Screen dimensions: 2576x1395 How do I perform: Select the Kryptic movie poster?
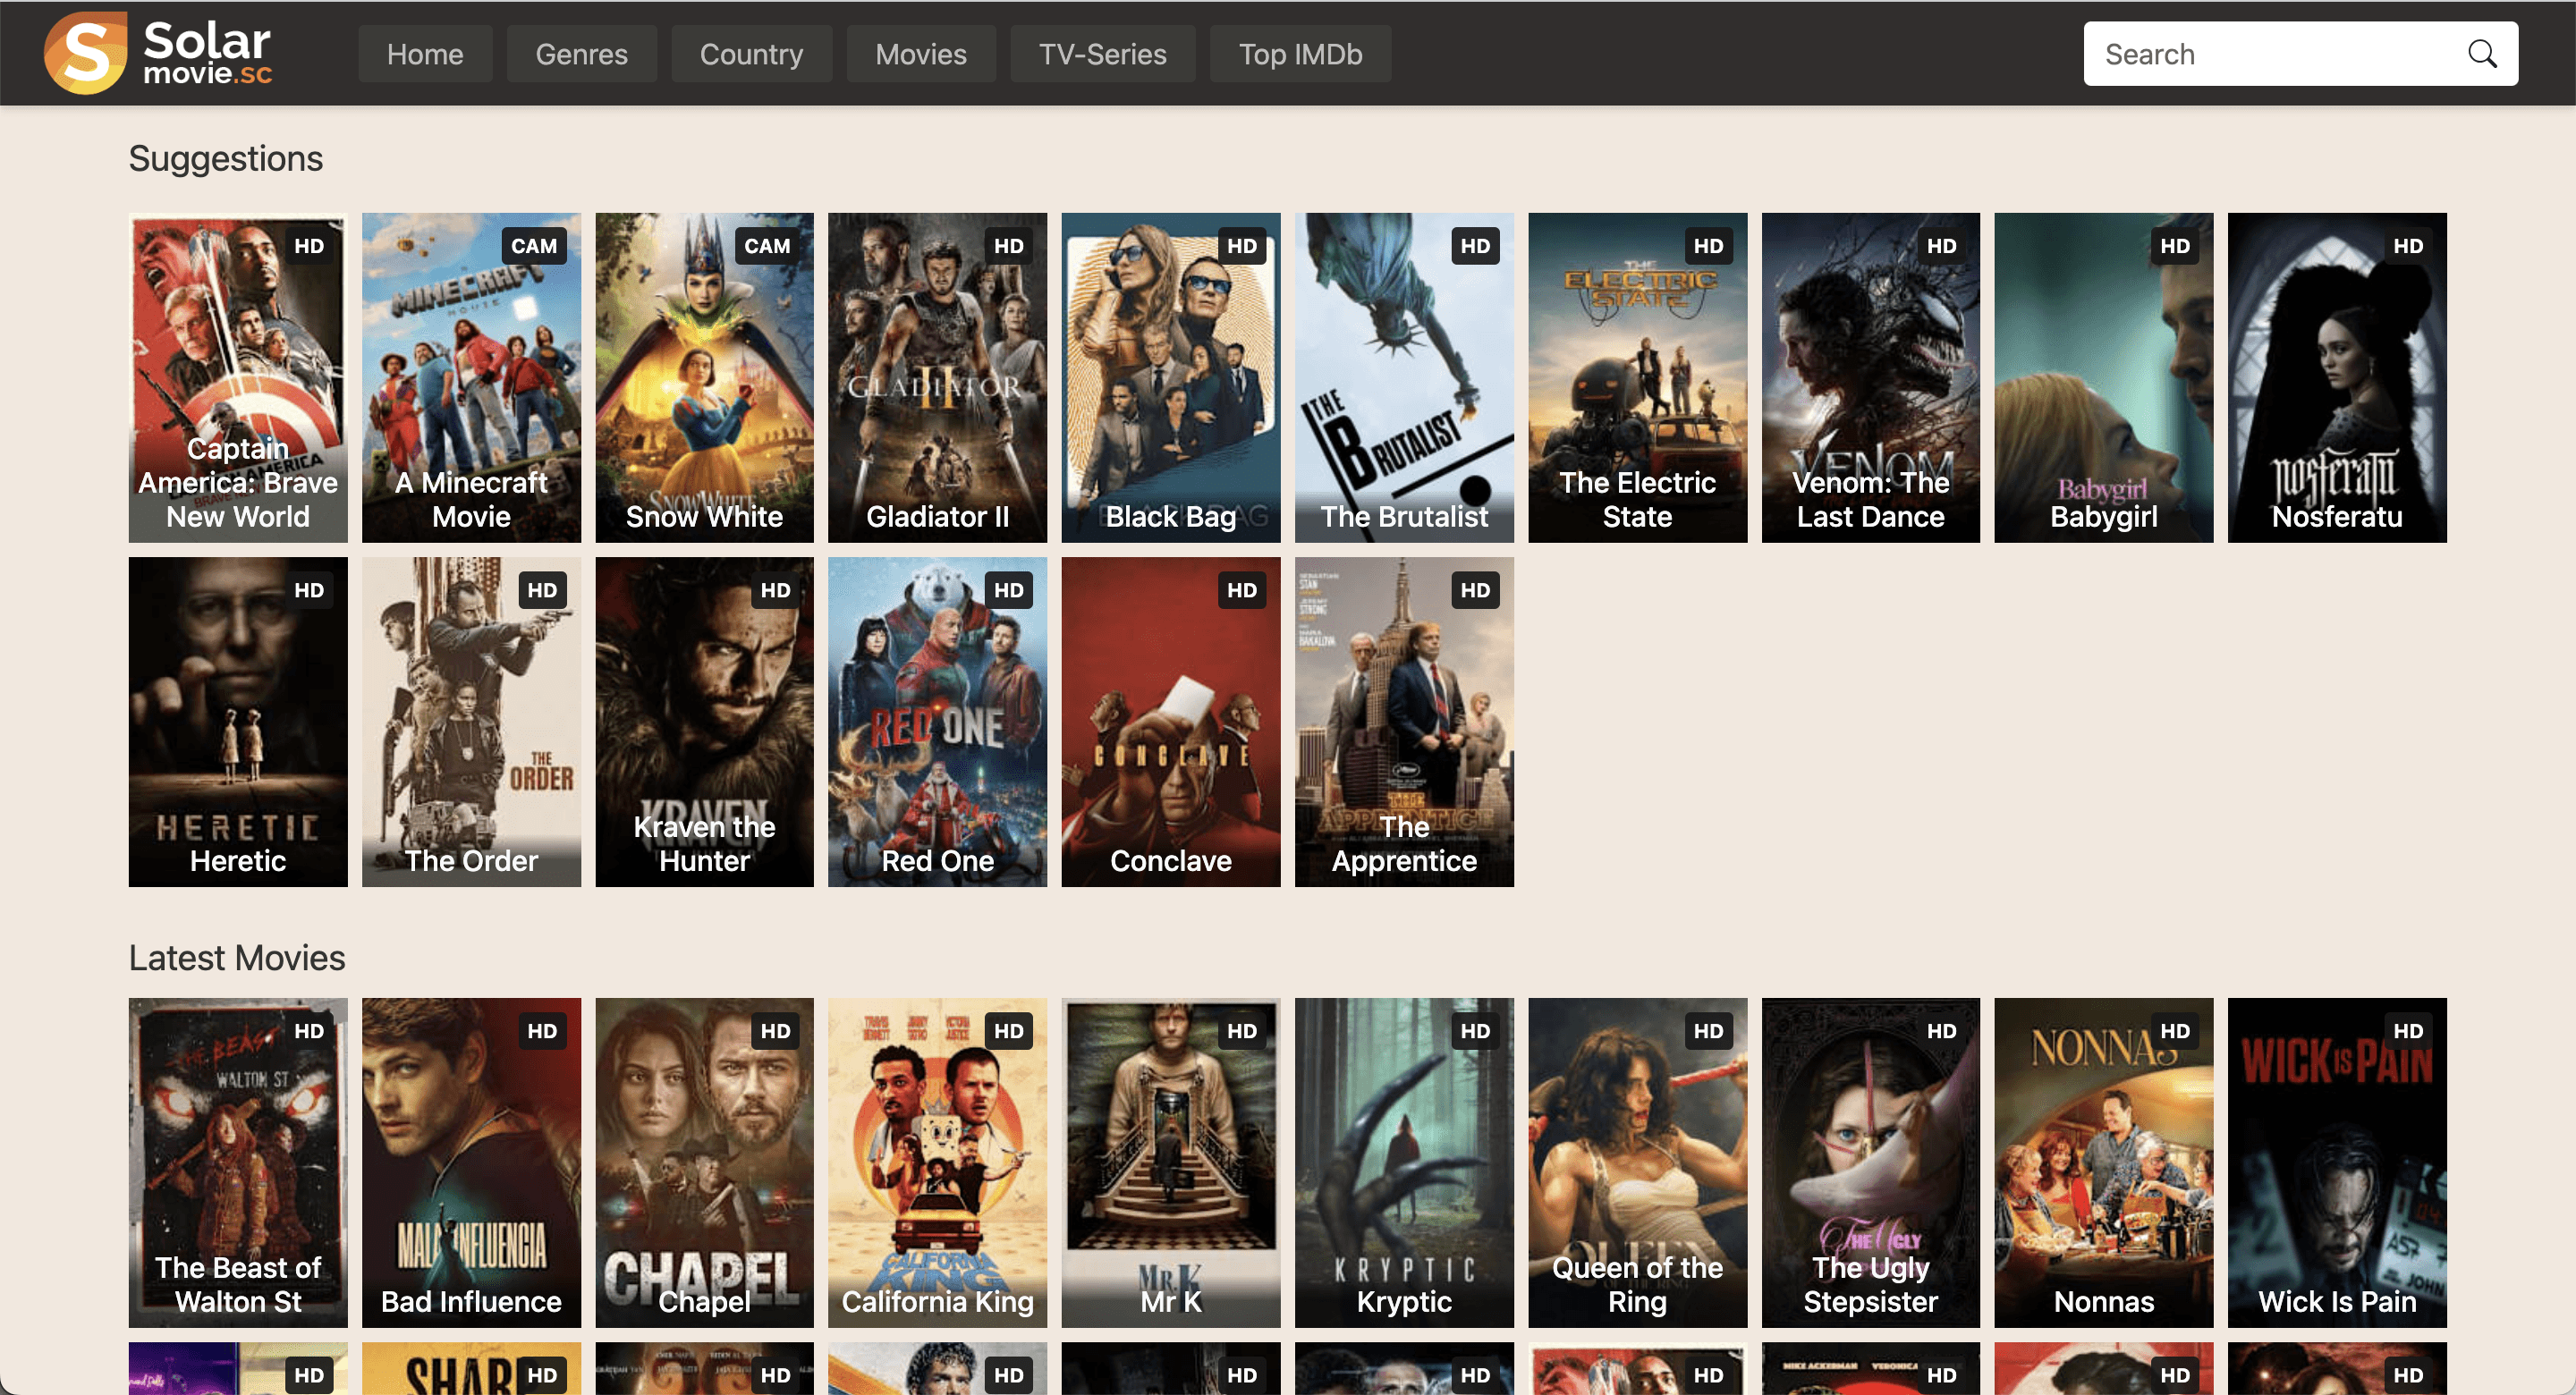coord(1404,1163)
